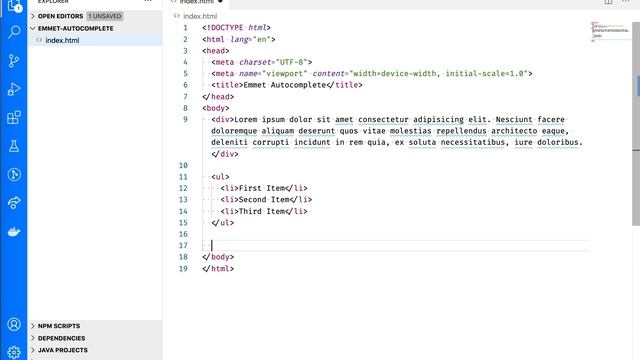The image size is (640, 360).
Task: Click the DOCTYPE declaration on line 1
Action: click(x=236, y=27)
